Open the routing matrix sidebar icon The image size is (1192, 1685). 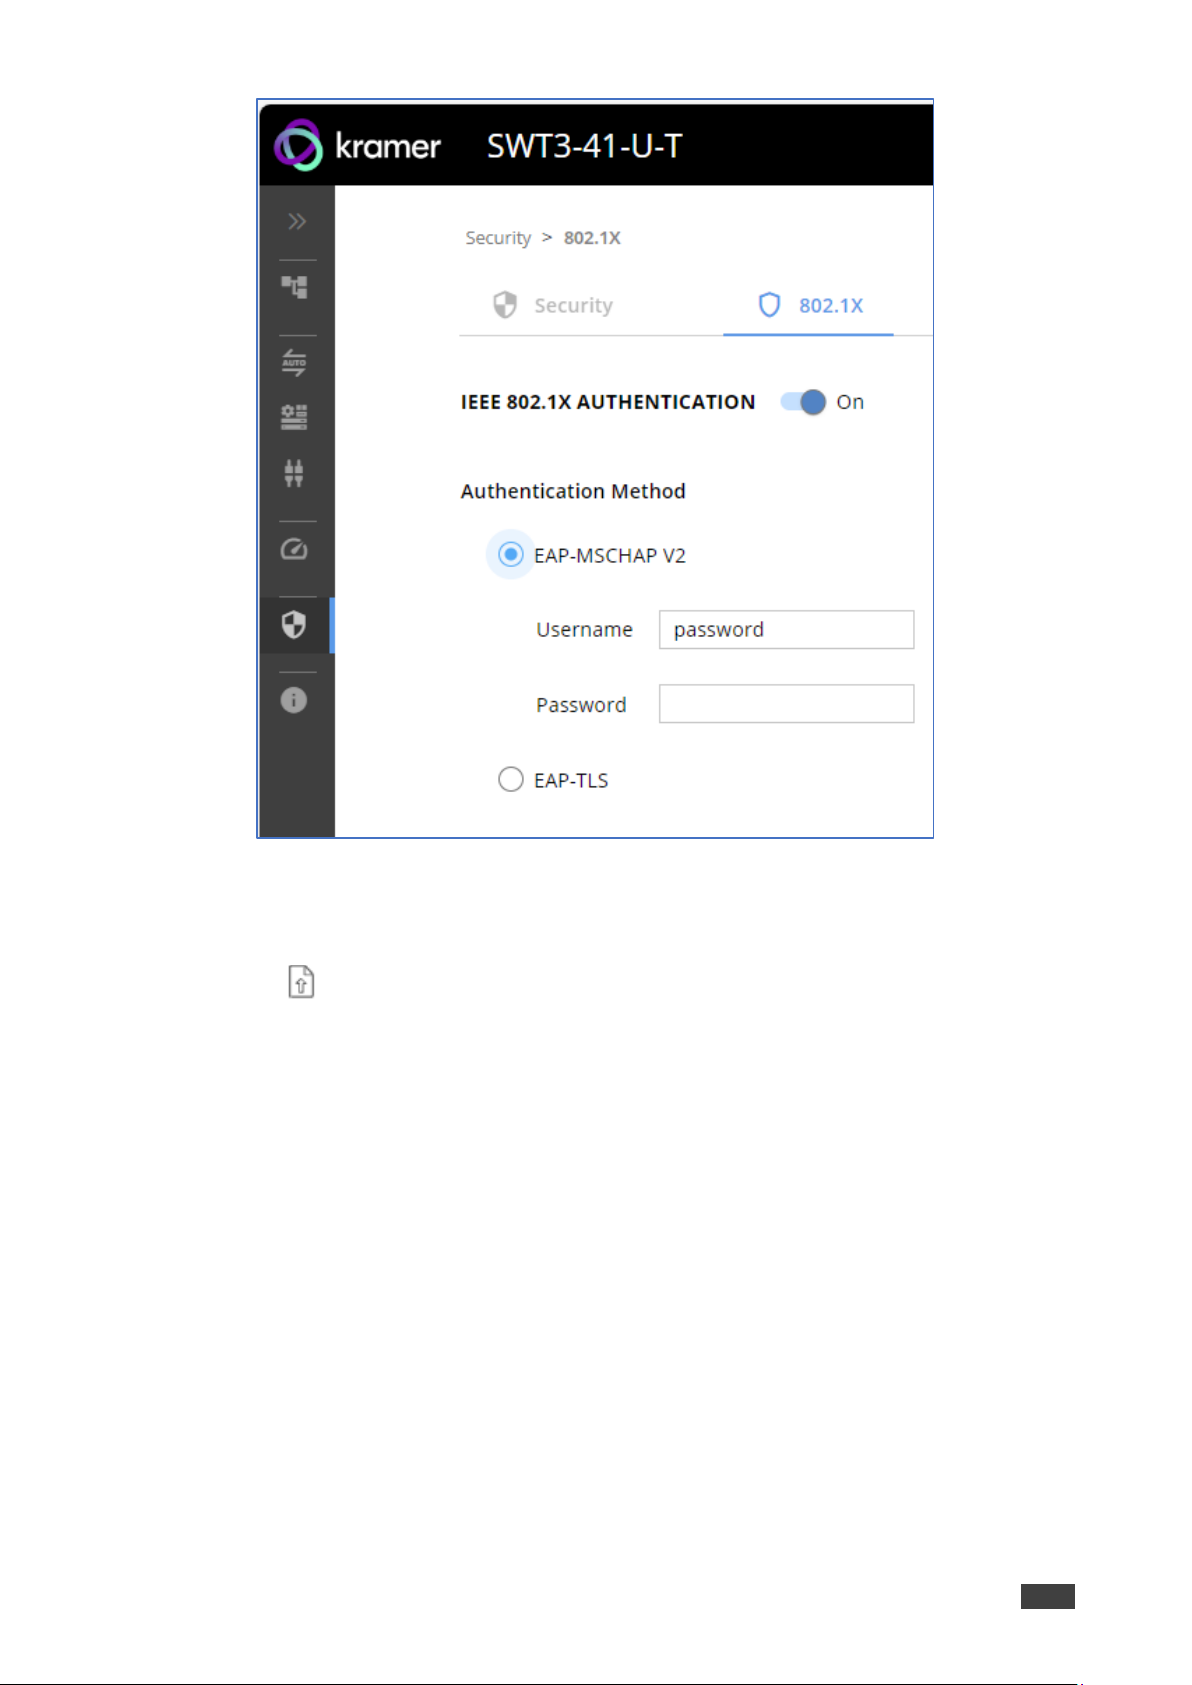tap(294, 287)
